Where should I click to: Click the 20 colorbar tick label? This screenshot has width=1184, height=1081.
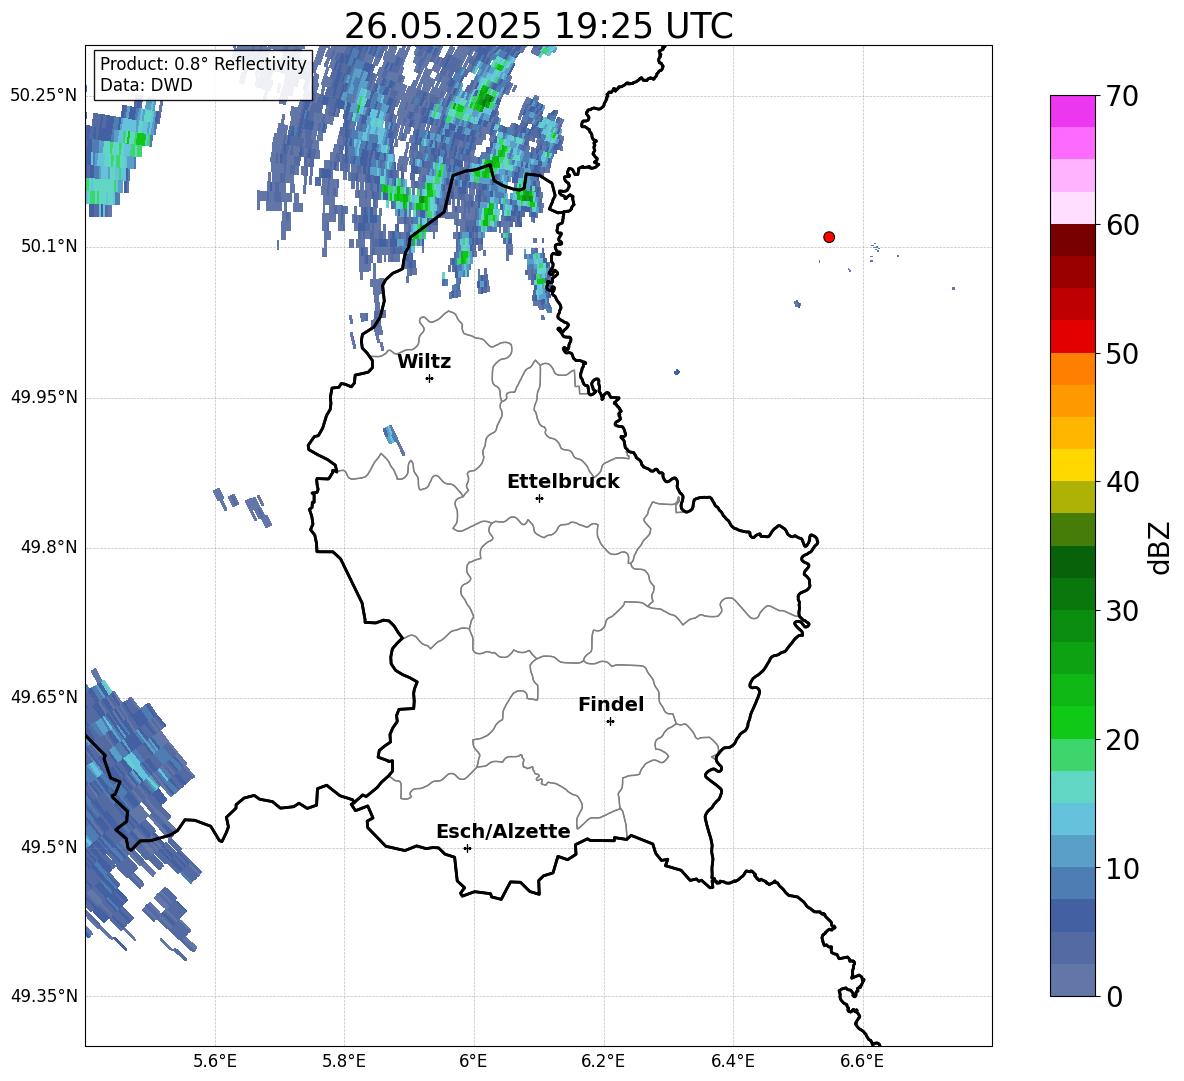(x=1122, y=739)
